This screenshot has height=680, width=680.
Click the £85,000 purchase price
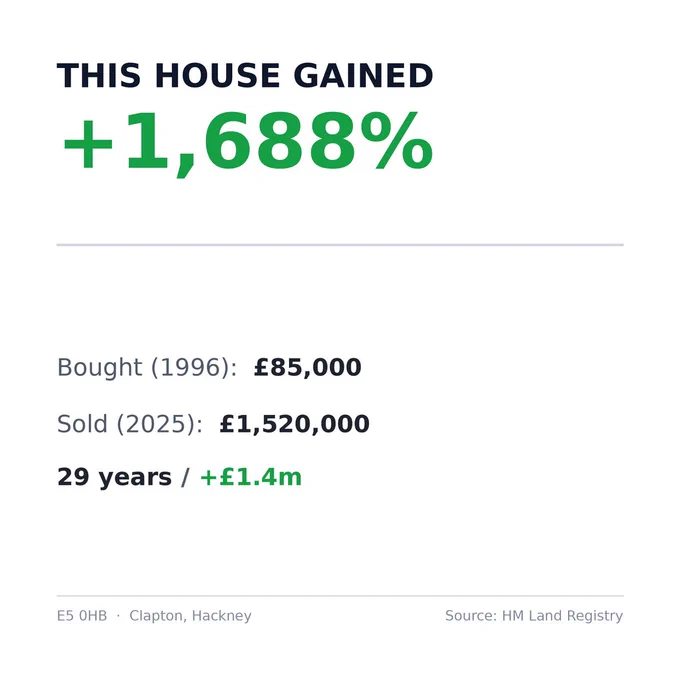[x=307, y=368]
